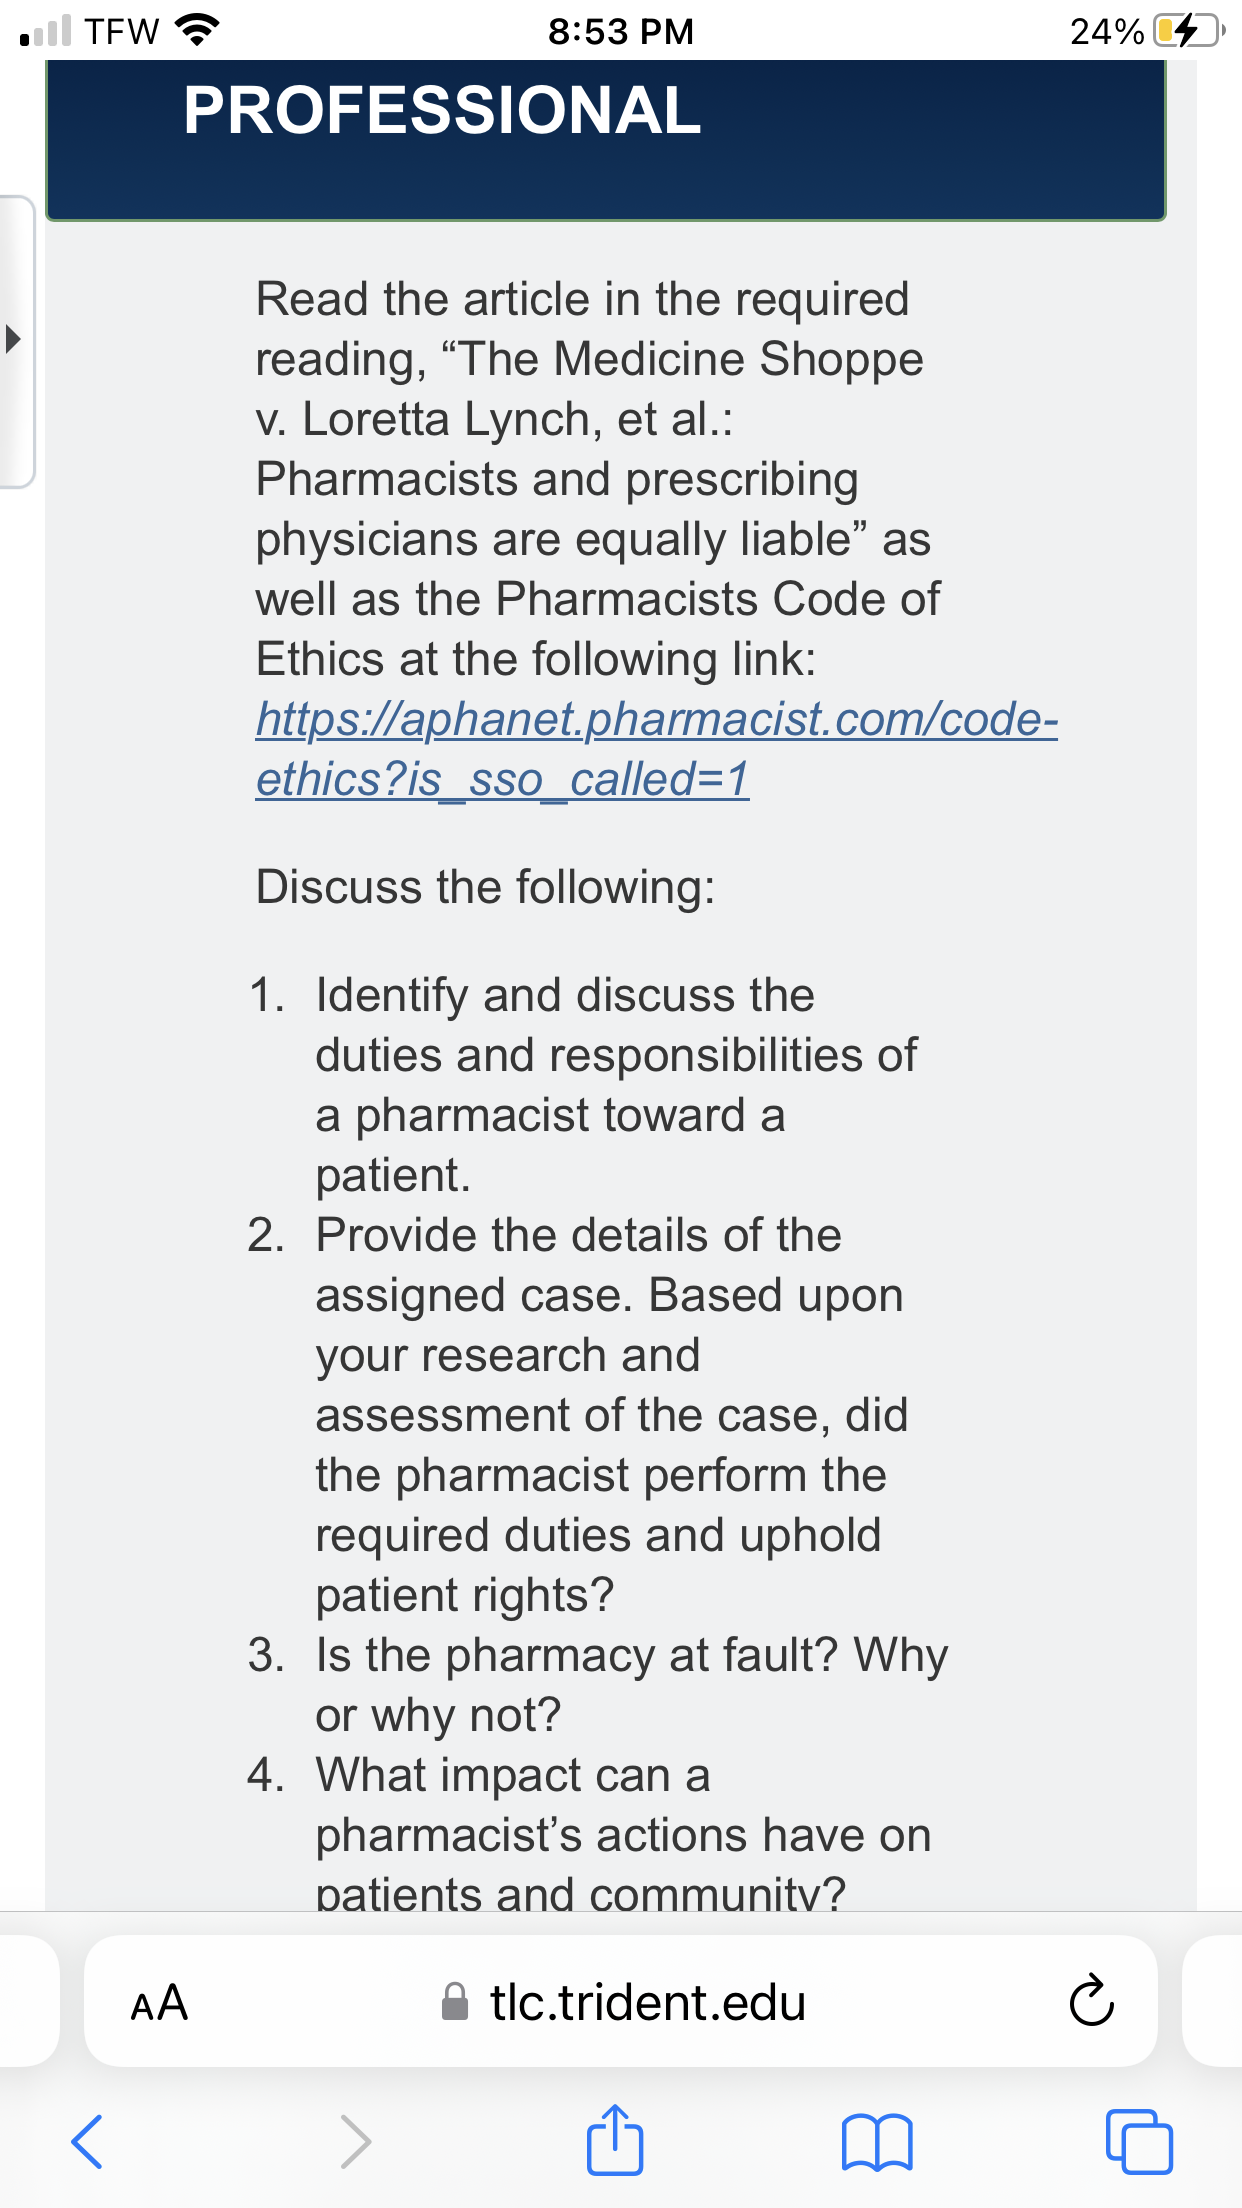Screen dimensions: 1242x2208
Task: Reload the page with refresh icon
Action: [1091, 2000]
